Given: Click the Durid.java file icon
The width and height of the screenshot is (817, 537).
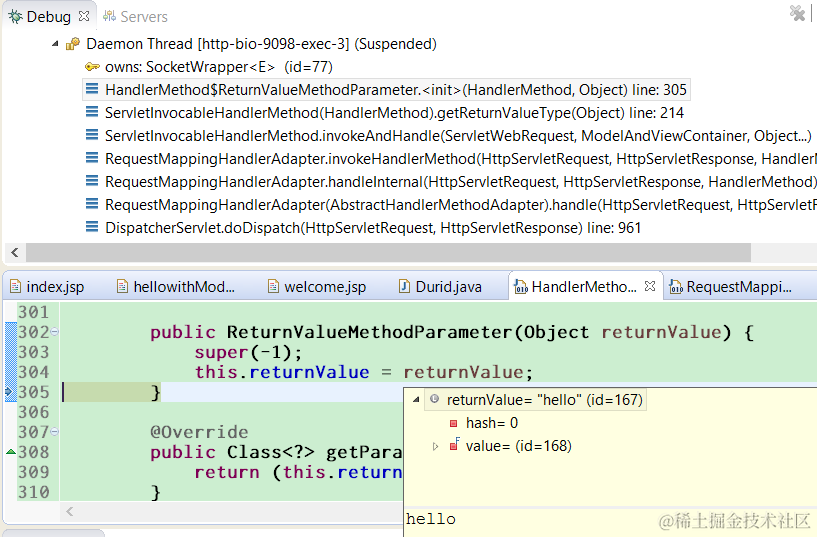Looking at the screenshot, I should (x=404, y=286).
